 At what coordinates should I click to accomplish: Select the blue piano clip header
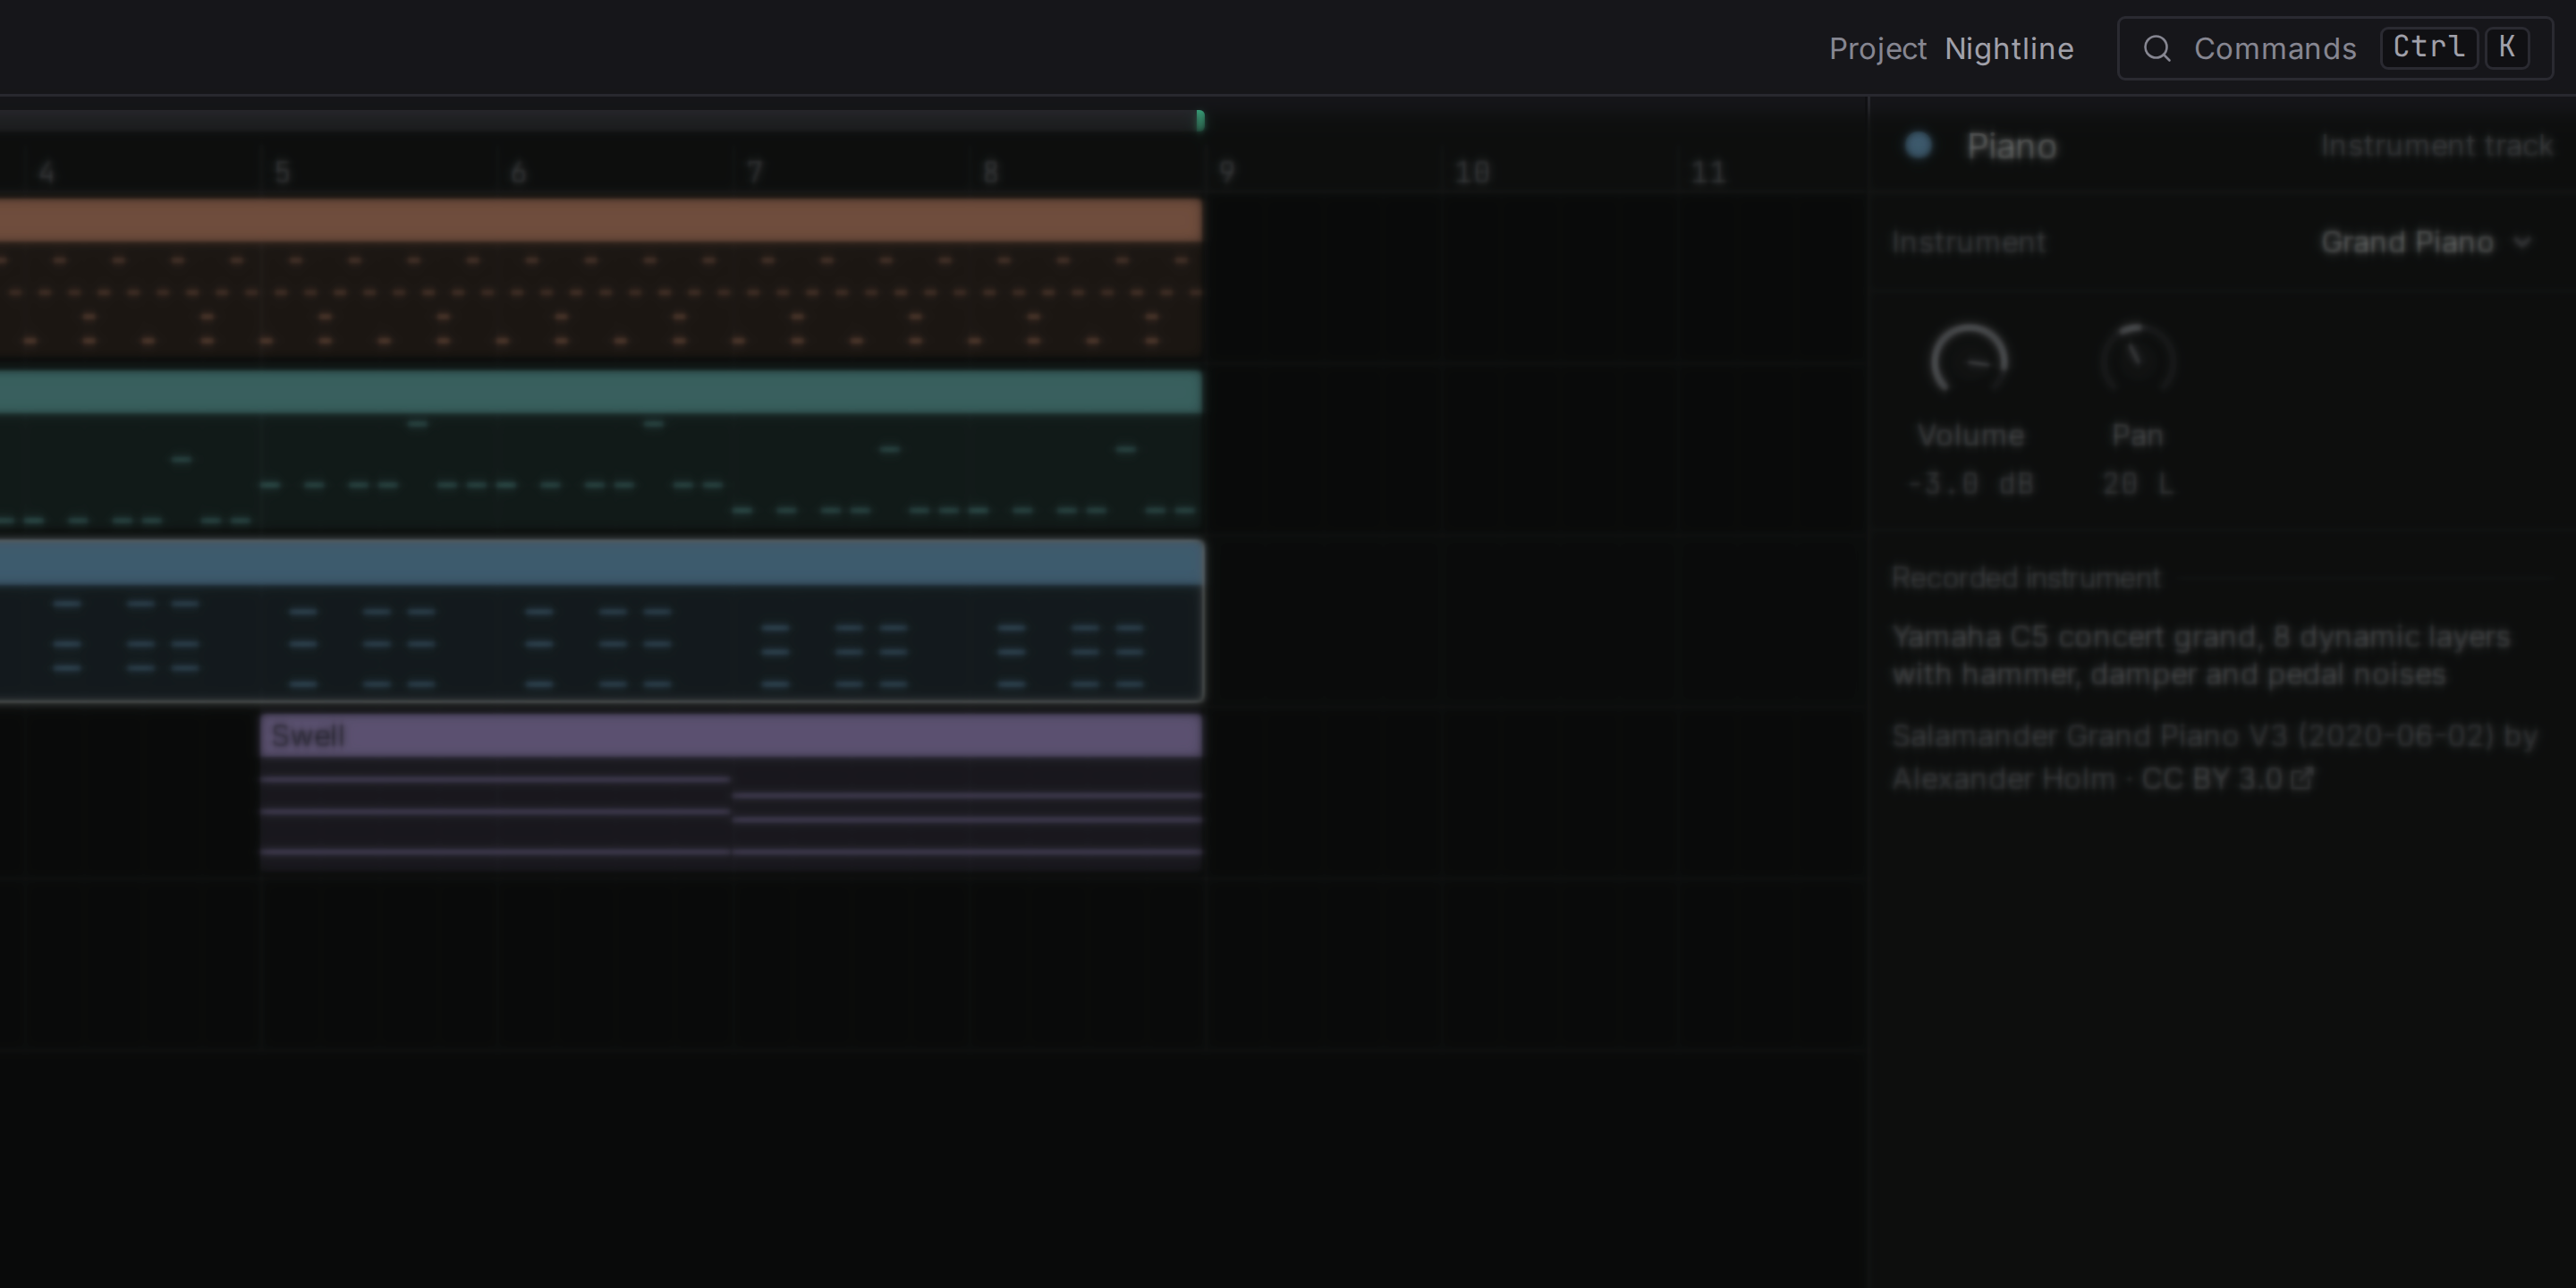coord(601,564)
